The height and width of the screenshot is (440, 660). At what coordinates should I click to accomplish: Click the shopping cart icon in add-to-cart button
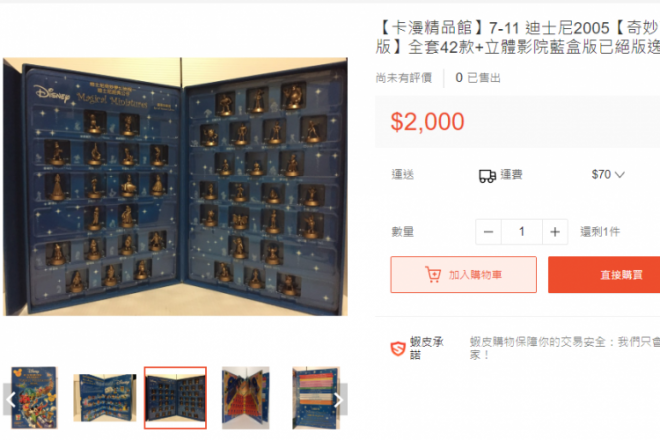pos(433,275)
